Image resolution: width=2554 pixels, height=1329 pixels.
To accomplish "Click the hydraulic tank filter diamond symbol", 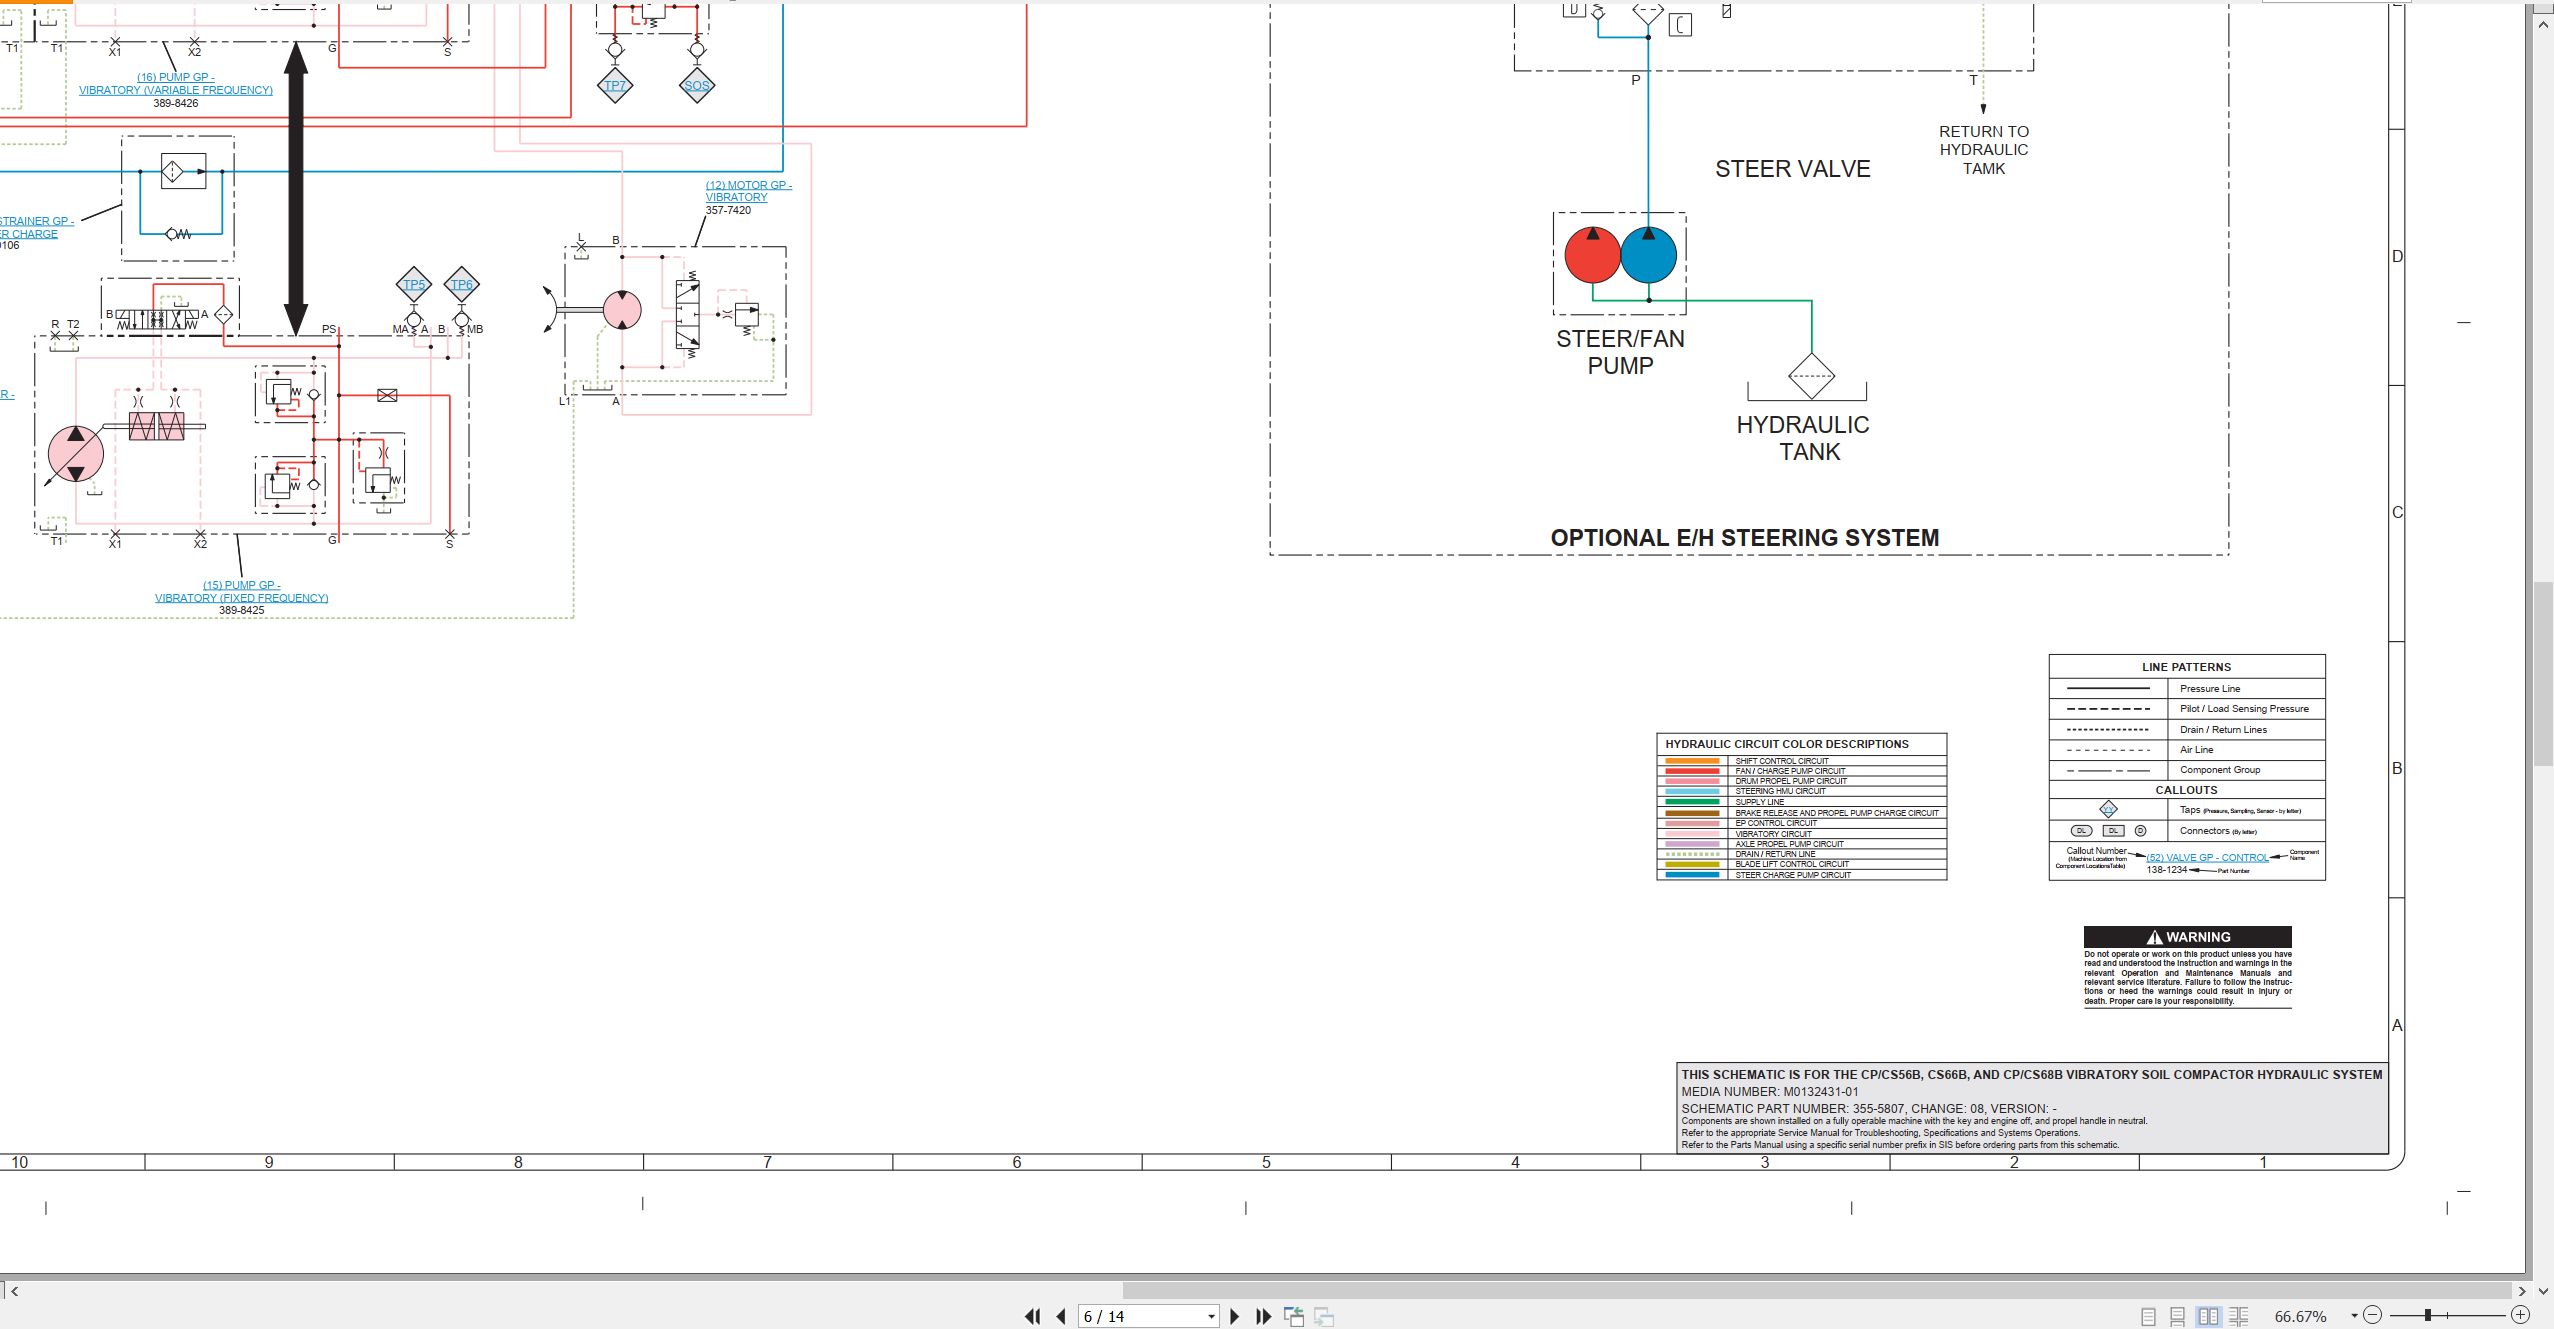I will [1811, 377].
